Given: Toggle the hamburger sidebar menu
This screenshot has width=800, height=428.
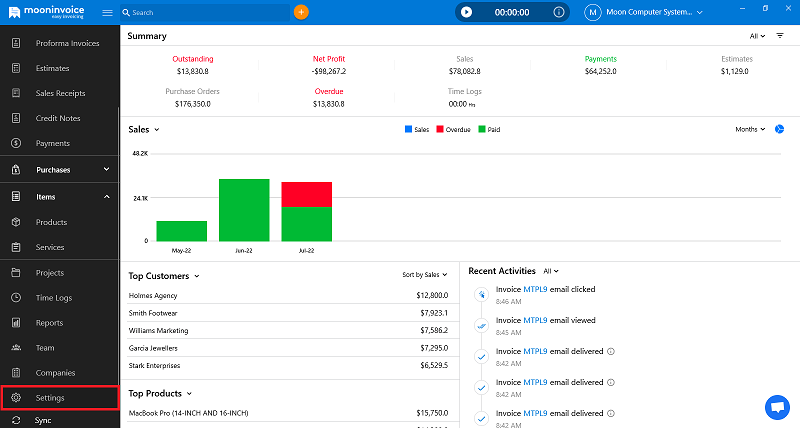Looking at the screenshot, I should tap(107, 13).
